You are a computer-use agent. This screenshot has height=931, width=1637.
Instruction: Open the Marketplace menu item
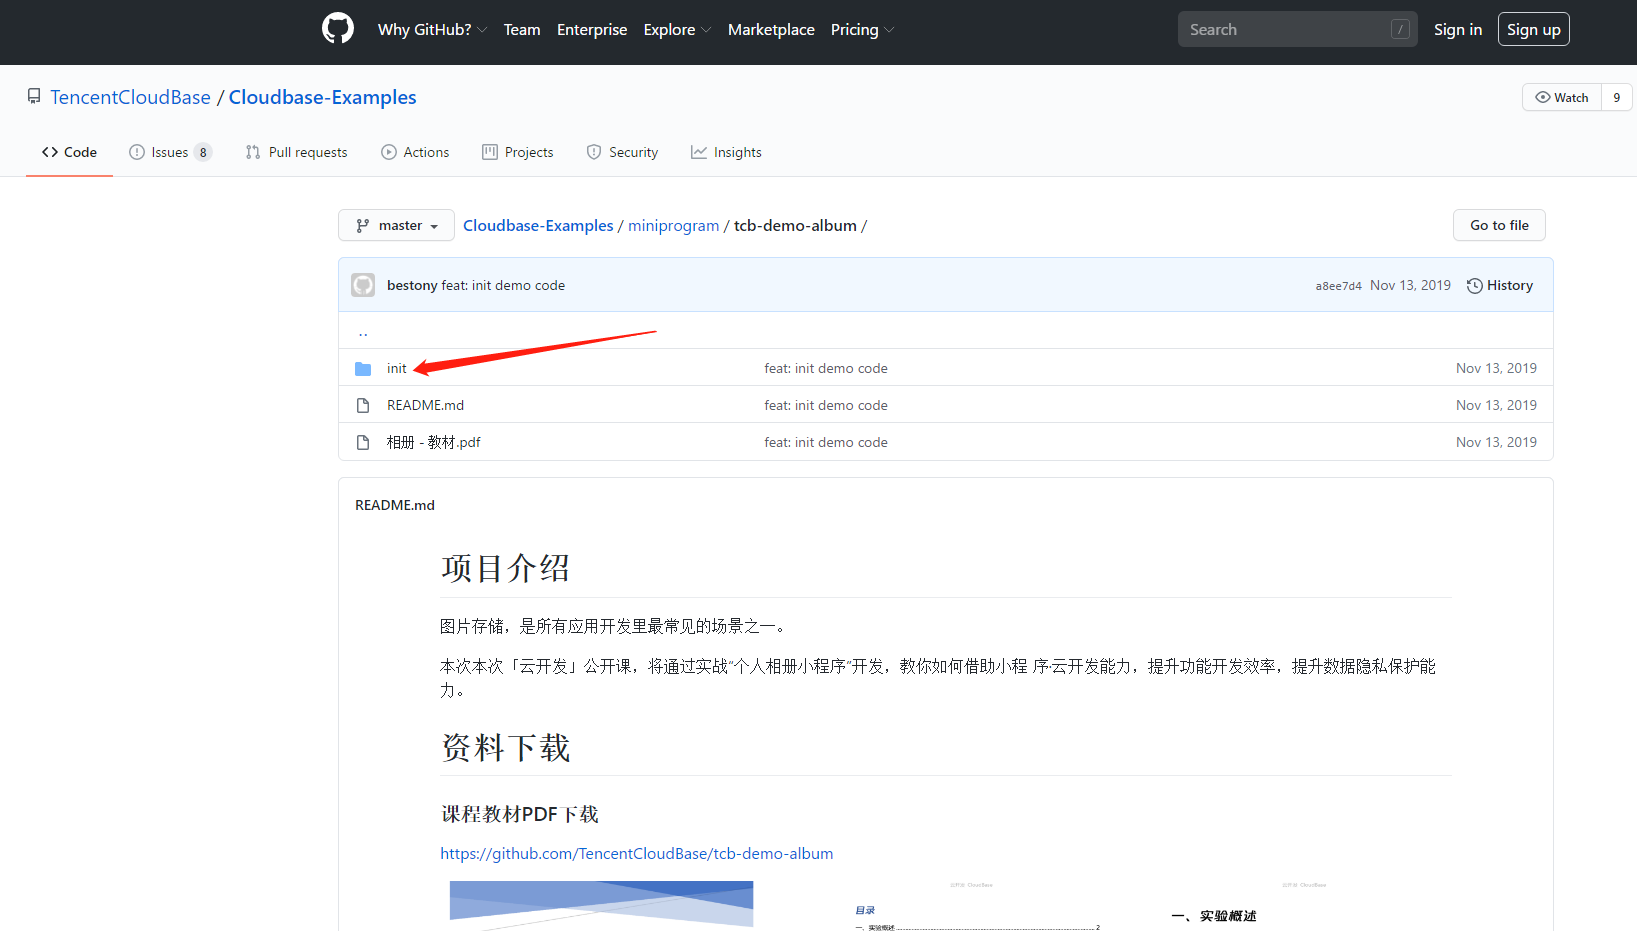[x=771, y=30]
